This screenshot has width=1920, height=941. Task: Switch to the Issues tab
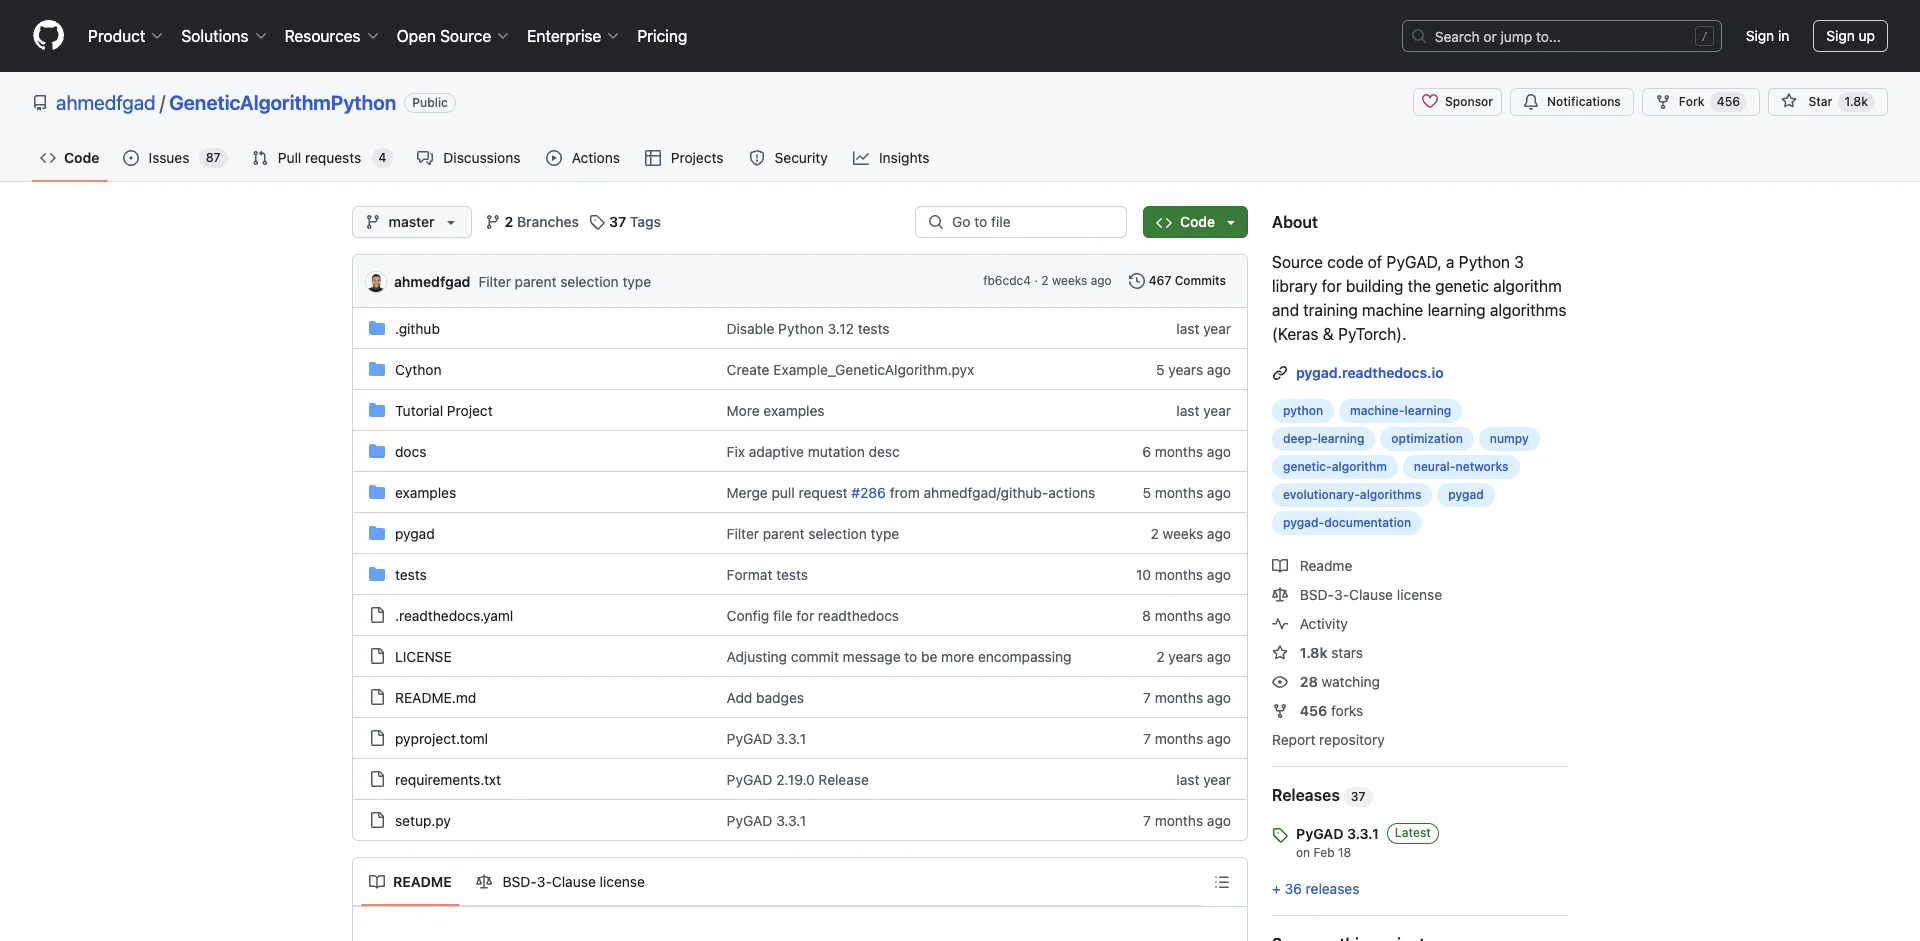click(x=175, y=158)
